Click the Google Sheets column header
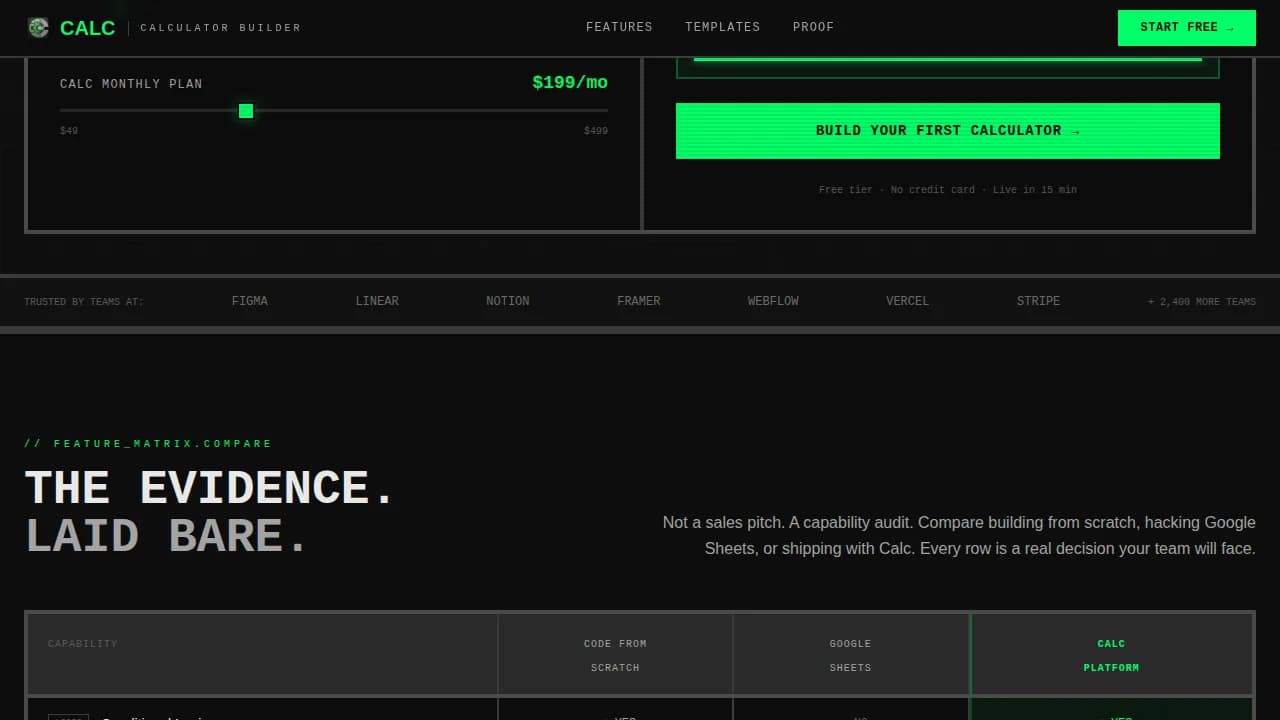This screenshot has width=1280, height=720. tap(851, 655)
